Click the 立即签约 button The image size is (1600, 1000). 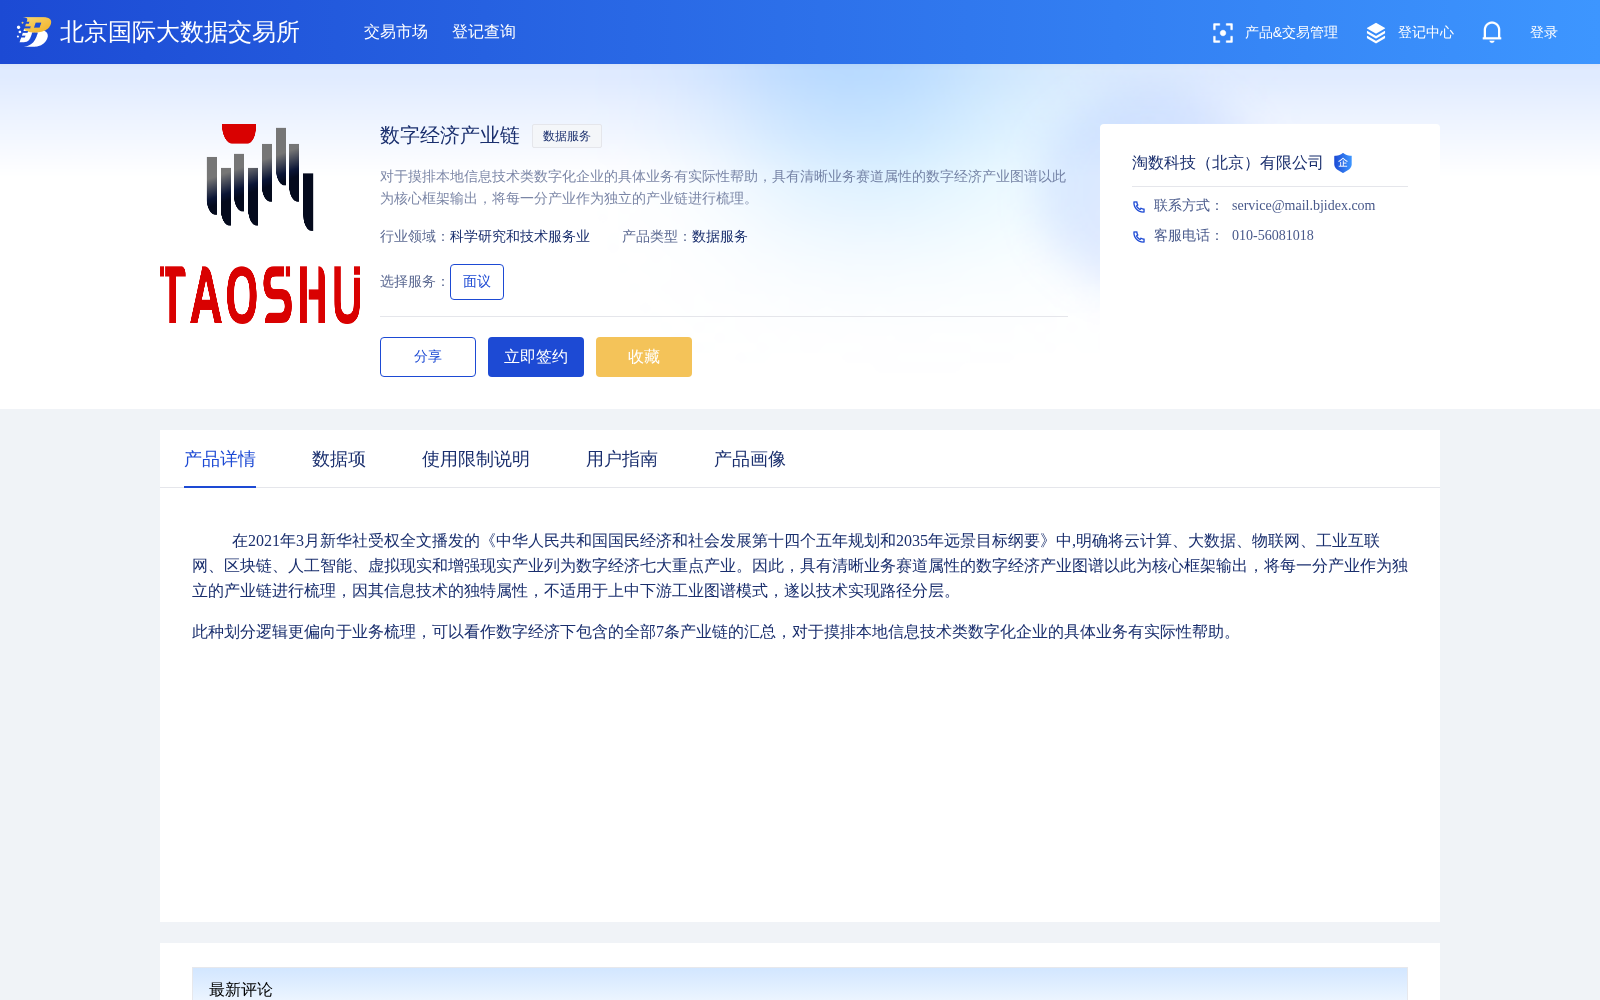pyautogui.click(x=536, y=357)
